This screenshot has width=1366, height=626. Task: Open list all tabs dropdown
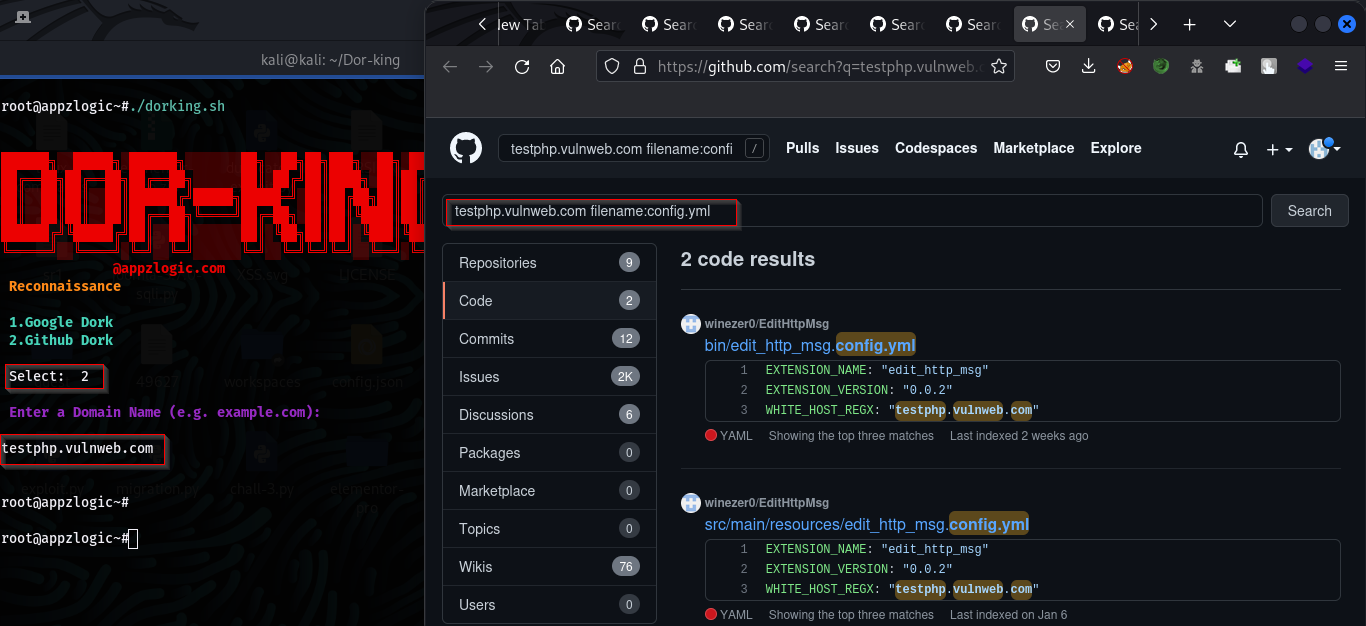click(x=1229, y=25)
